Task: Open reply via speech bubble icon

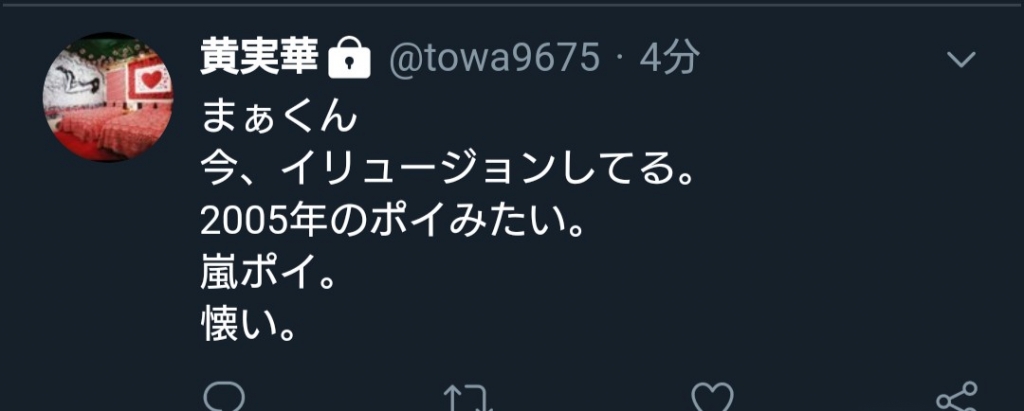Action: coord(224,397)
